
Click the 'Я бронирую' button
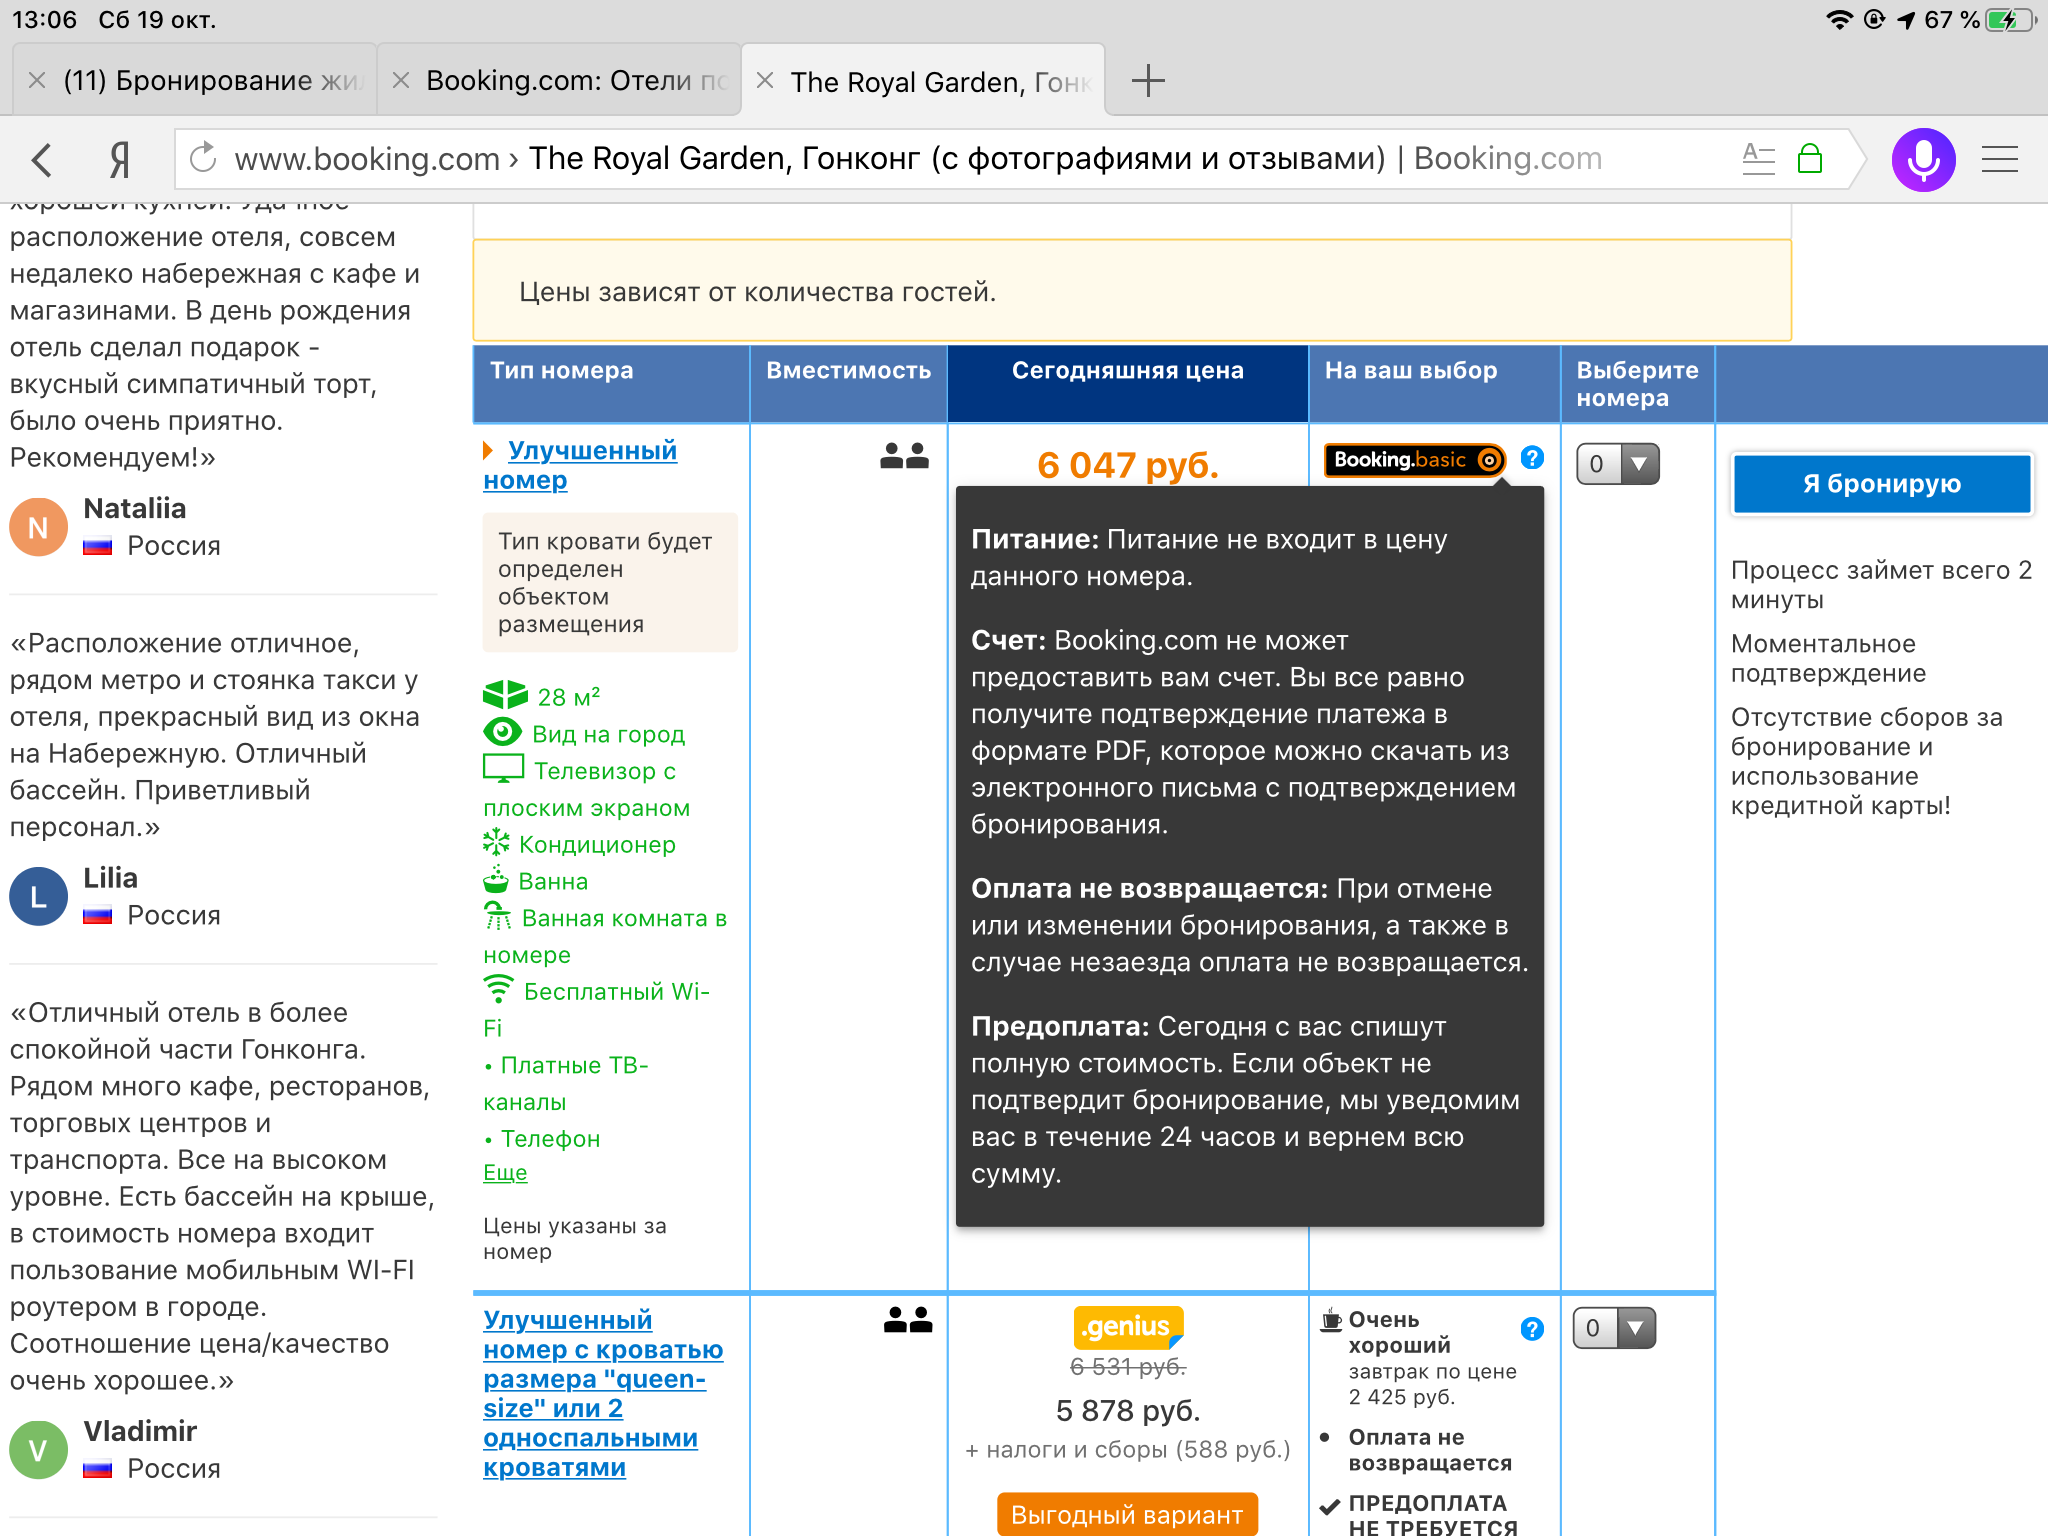point(1882,484)
